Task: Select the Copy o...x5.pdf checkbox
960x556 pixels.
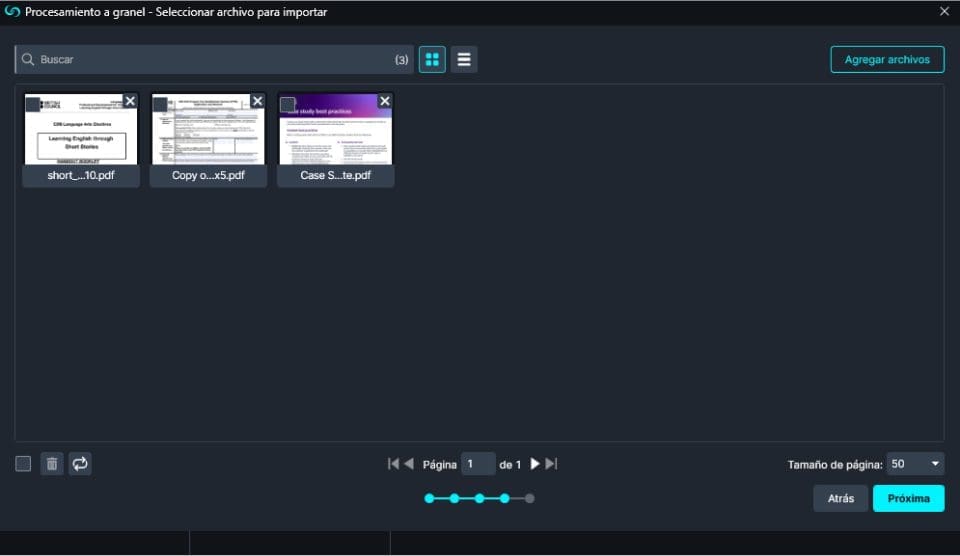Action: (160, 104)
